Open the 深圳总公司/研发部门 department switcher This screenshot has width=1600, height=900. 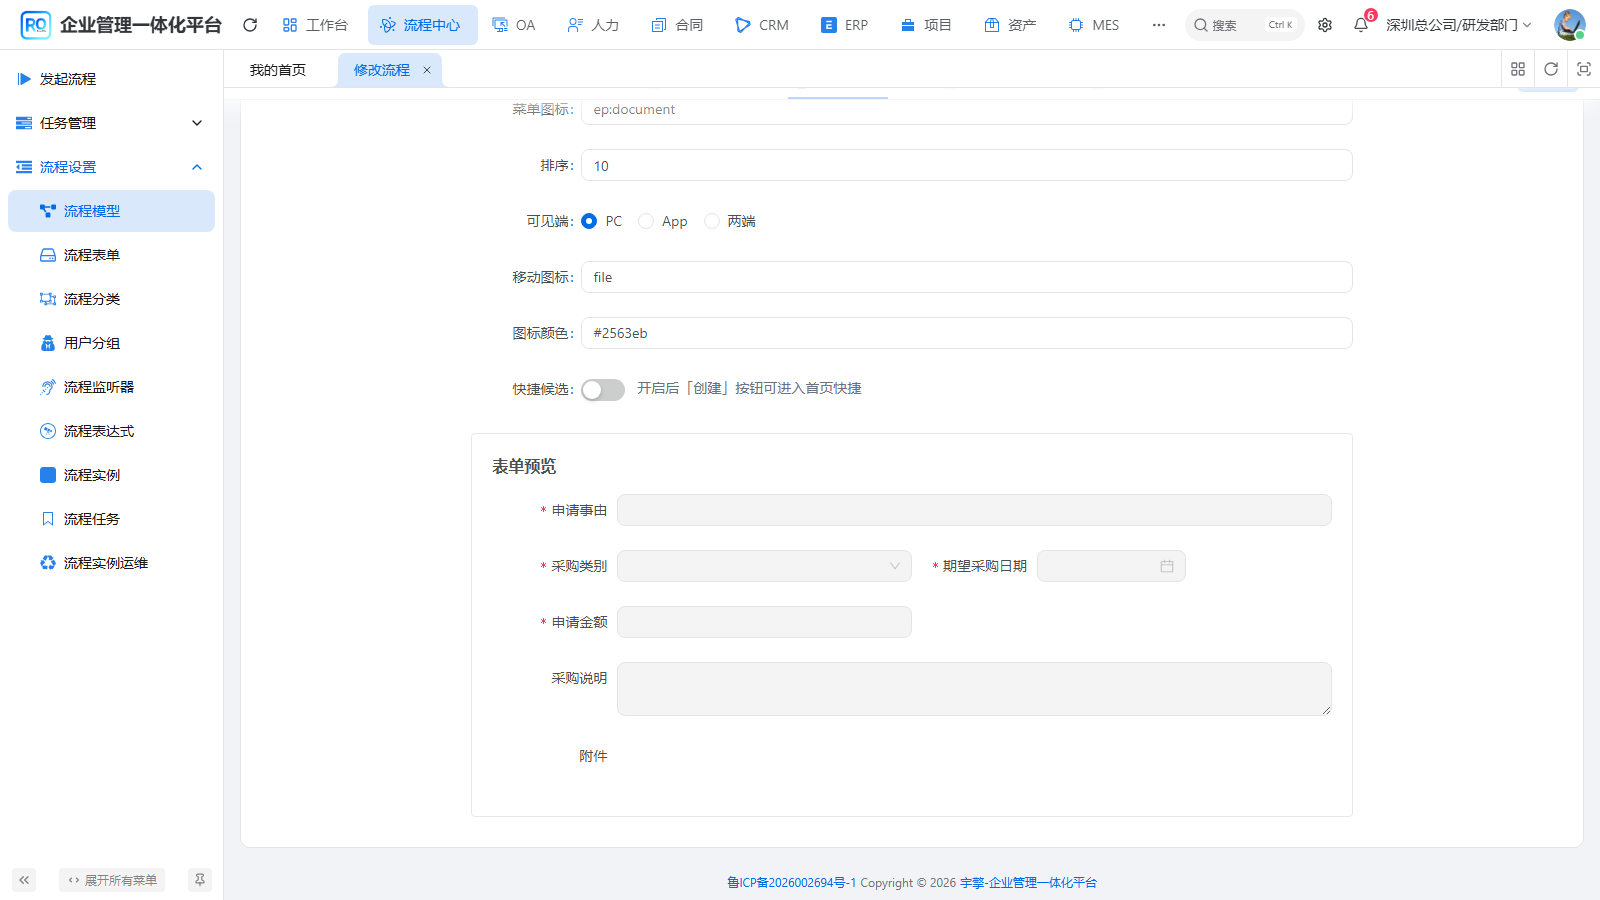(1458, 25)
